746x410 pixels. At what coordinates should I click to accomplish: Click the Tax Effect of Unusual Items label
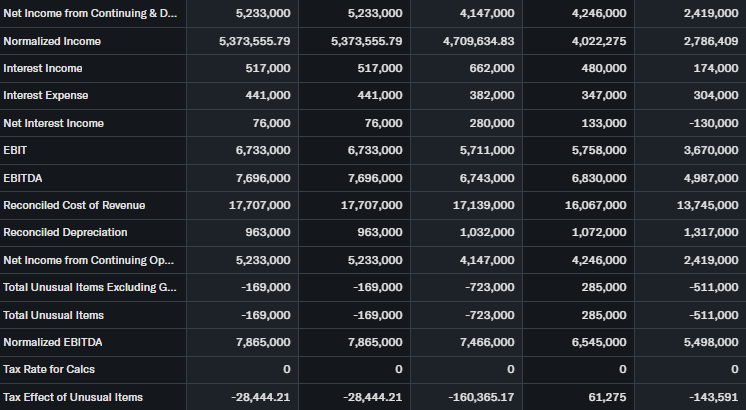tap(73, 397)
